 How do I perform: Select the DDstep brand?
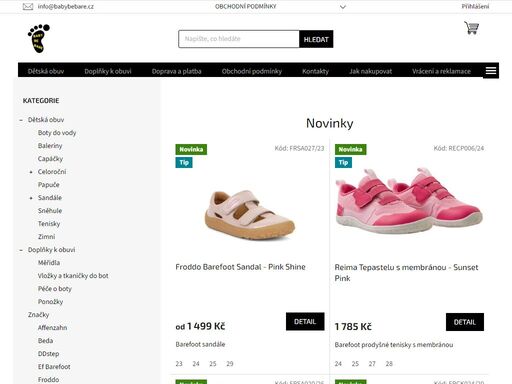click(48, 354)
